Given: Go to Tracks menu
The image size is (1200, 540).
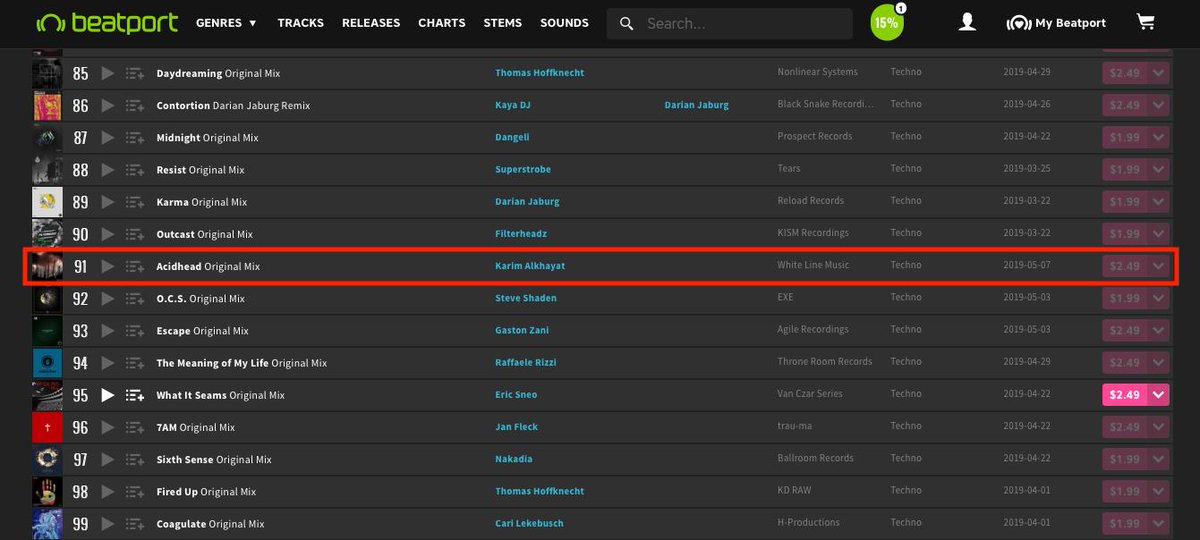Looking at the screenshot, I should (x=299, y=23).
